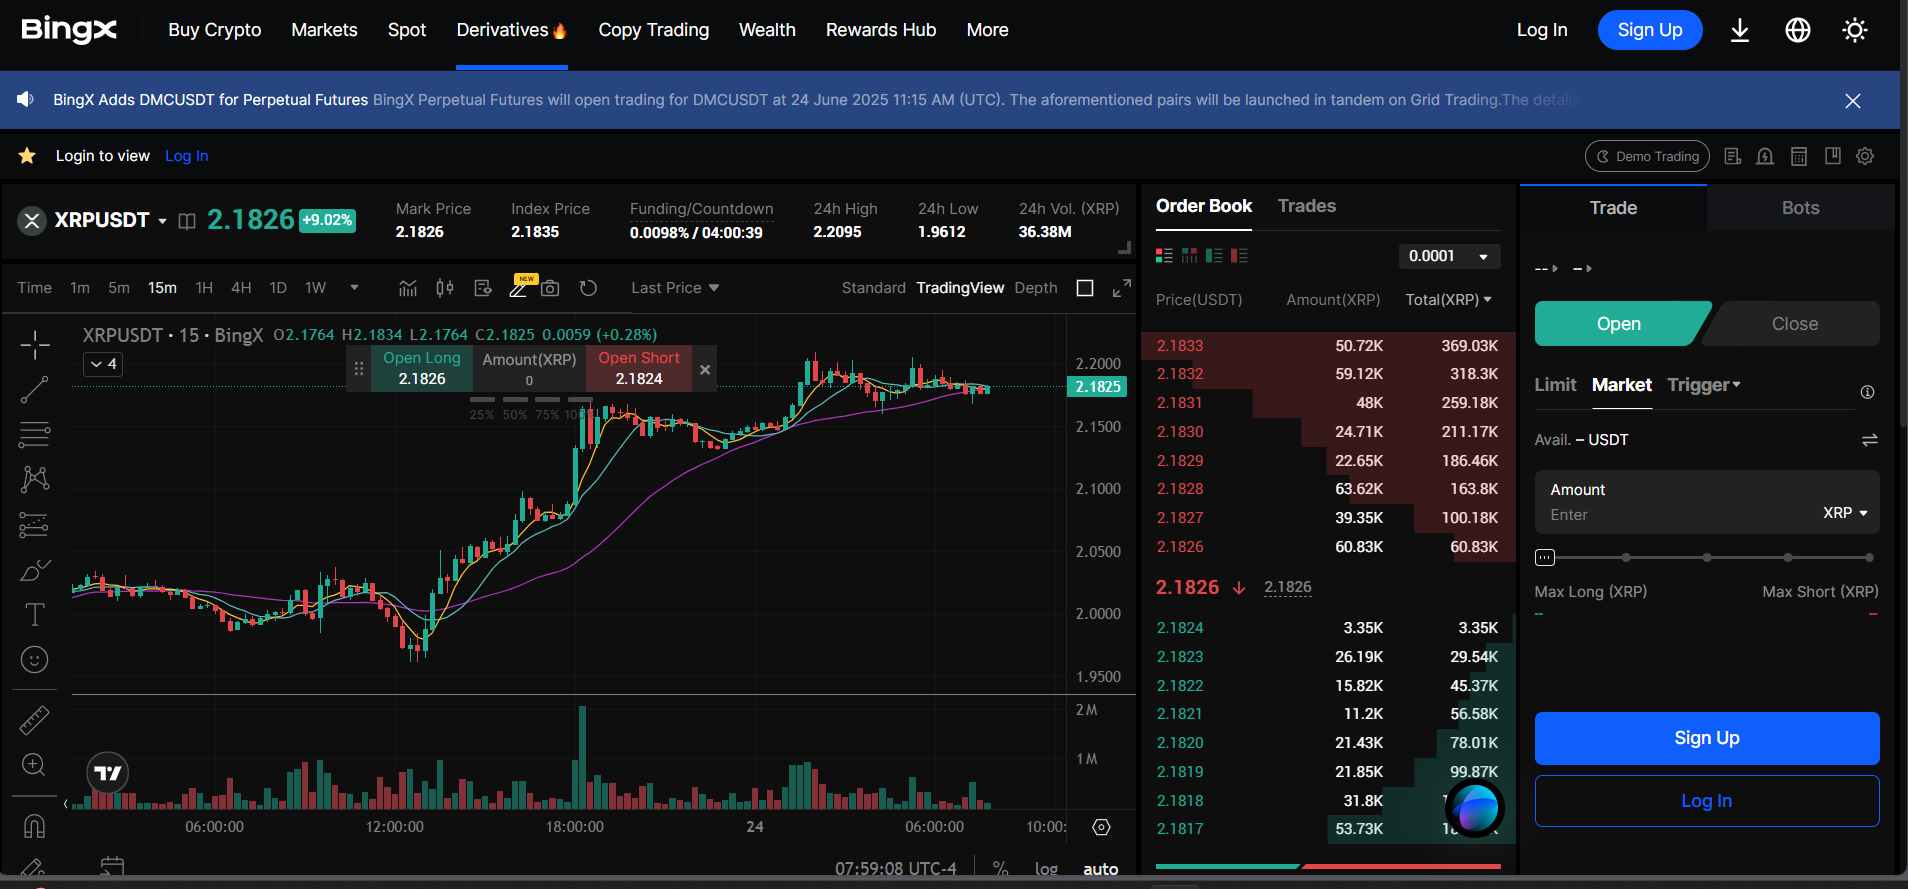Toggle the auto scale option
This screenshot has width=1908, height=889.
coord(1100,870)
